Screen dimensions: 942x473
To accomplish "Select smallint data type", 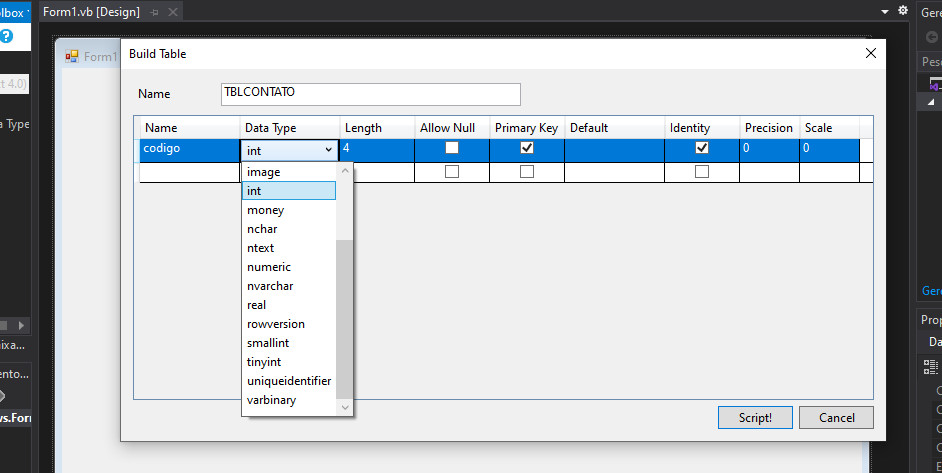I will click(288, 343).
